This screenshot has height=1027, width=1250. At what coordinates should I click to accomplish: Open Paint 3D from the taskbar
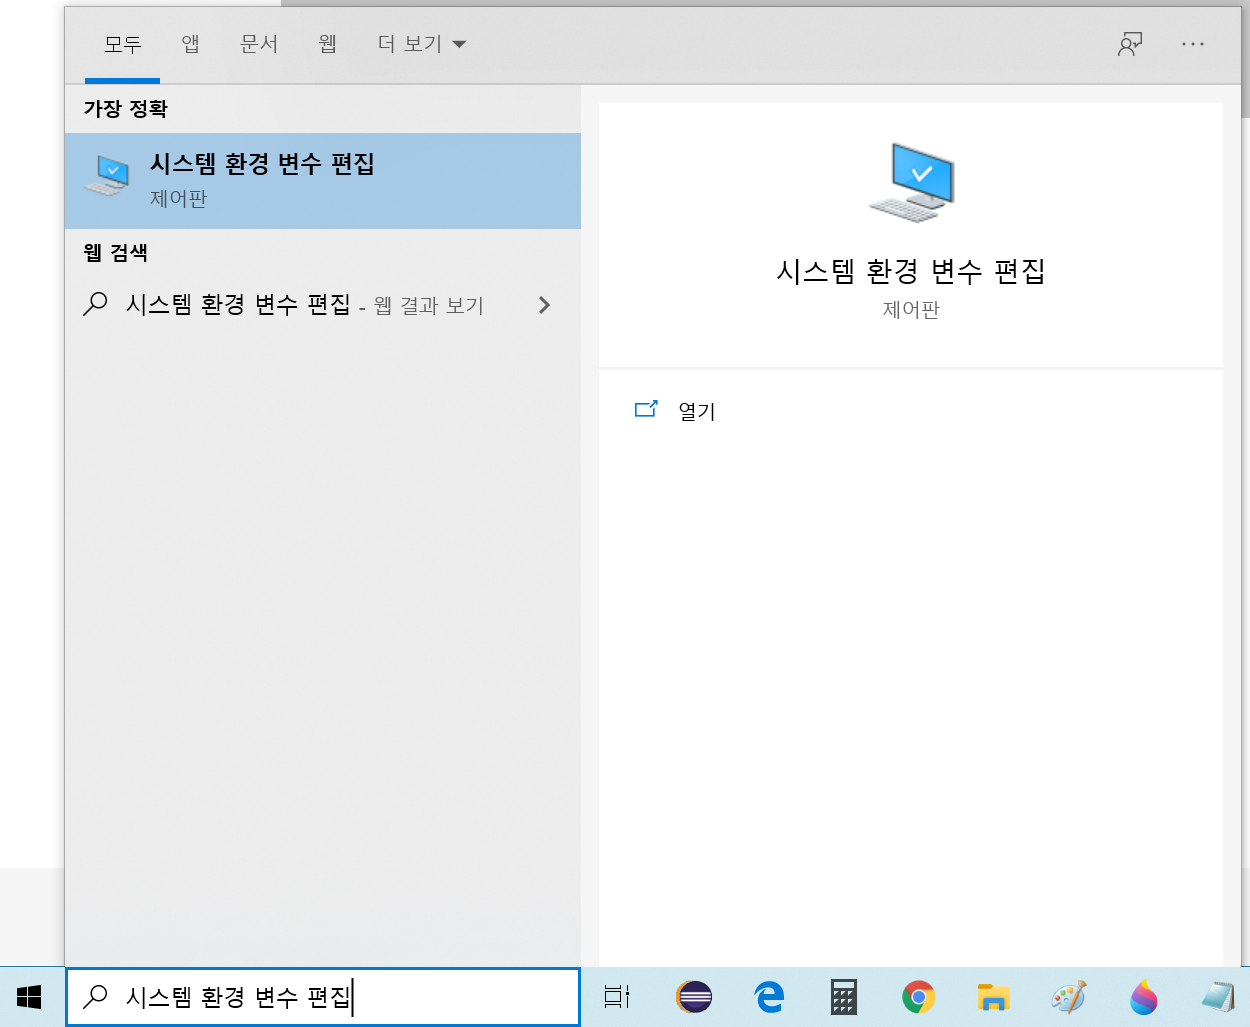[1143, 997]
